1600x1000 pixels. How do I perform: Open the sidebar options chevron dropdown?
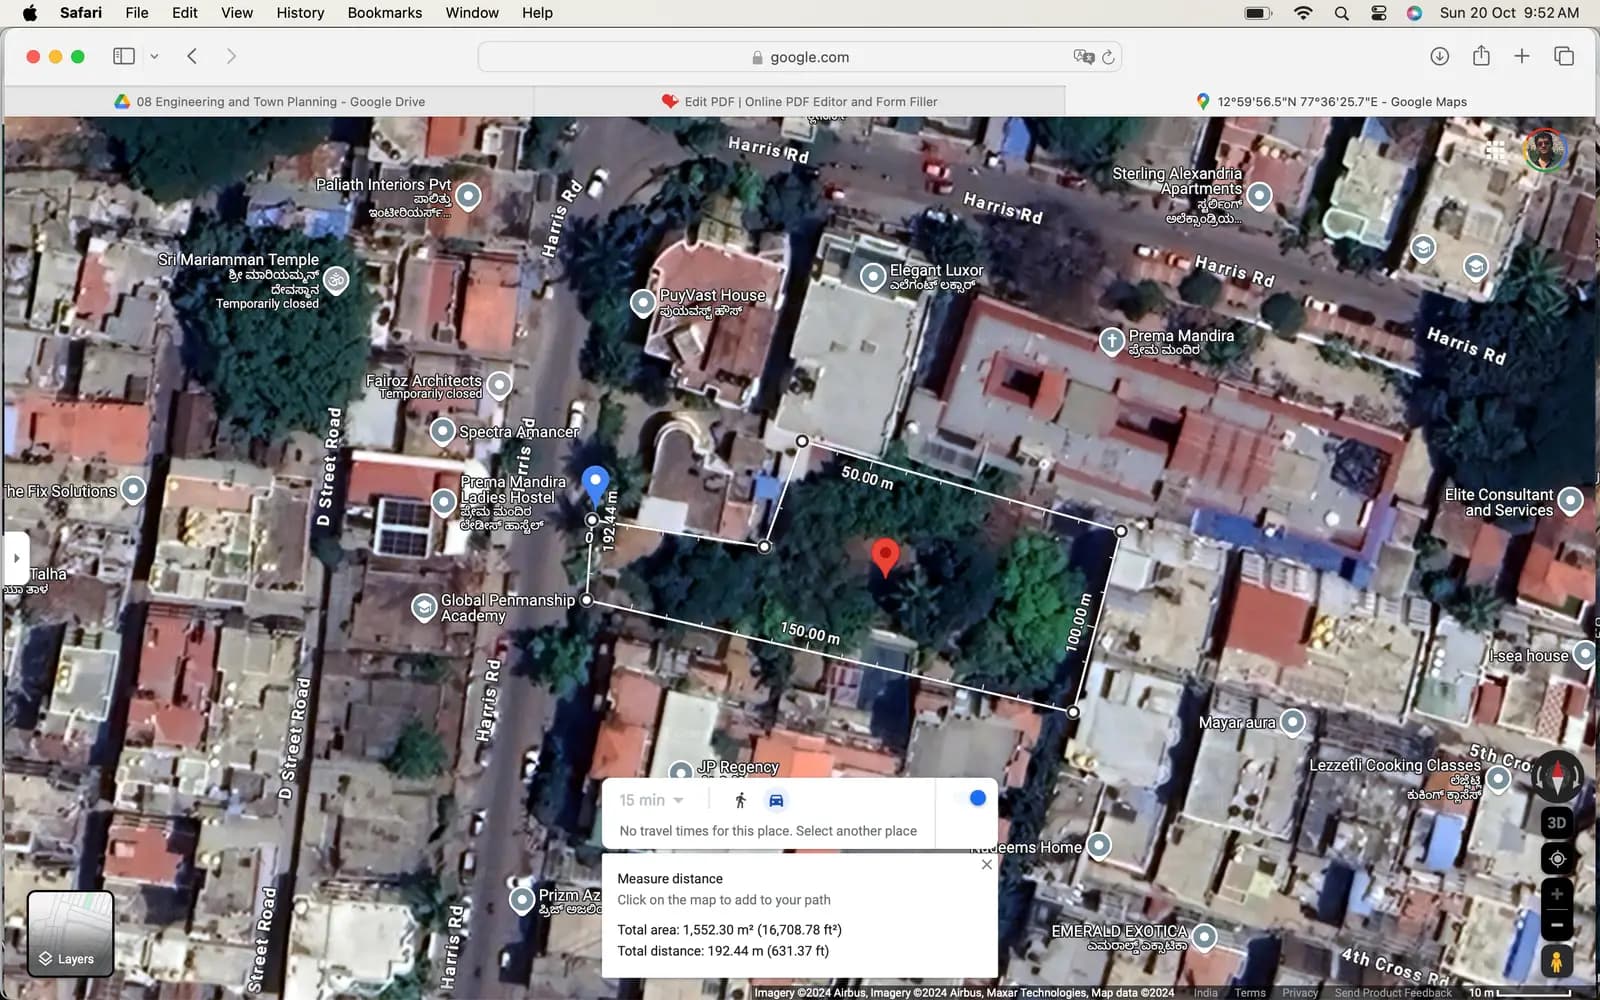pos(154,56)
